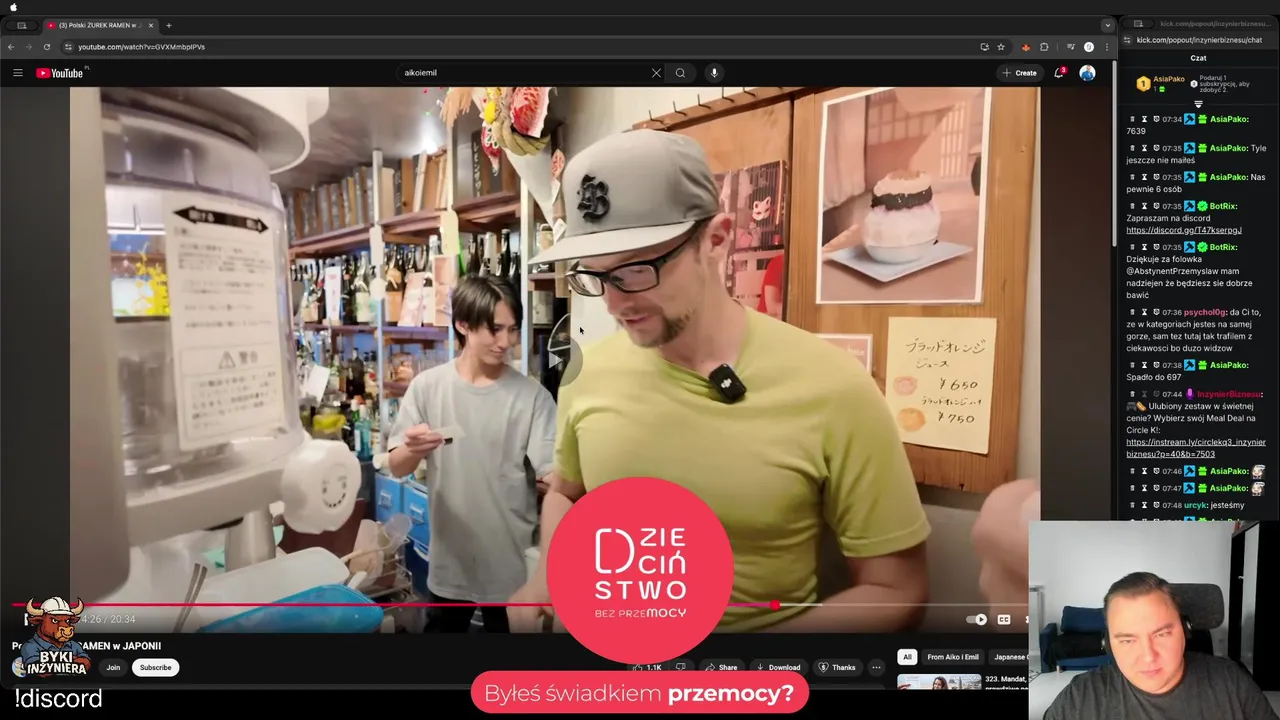Click the Subscribe button
This screenshot has width=1280, height=720.
(x=155, y=667)
